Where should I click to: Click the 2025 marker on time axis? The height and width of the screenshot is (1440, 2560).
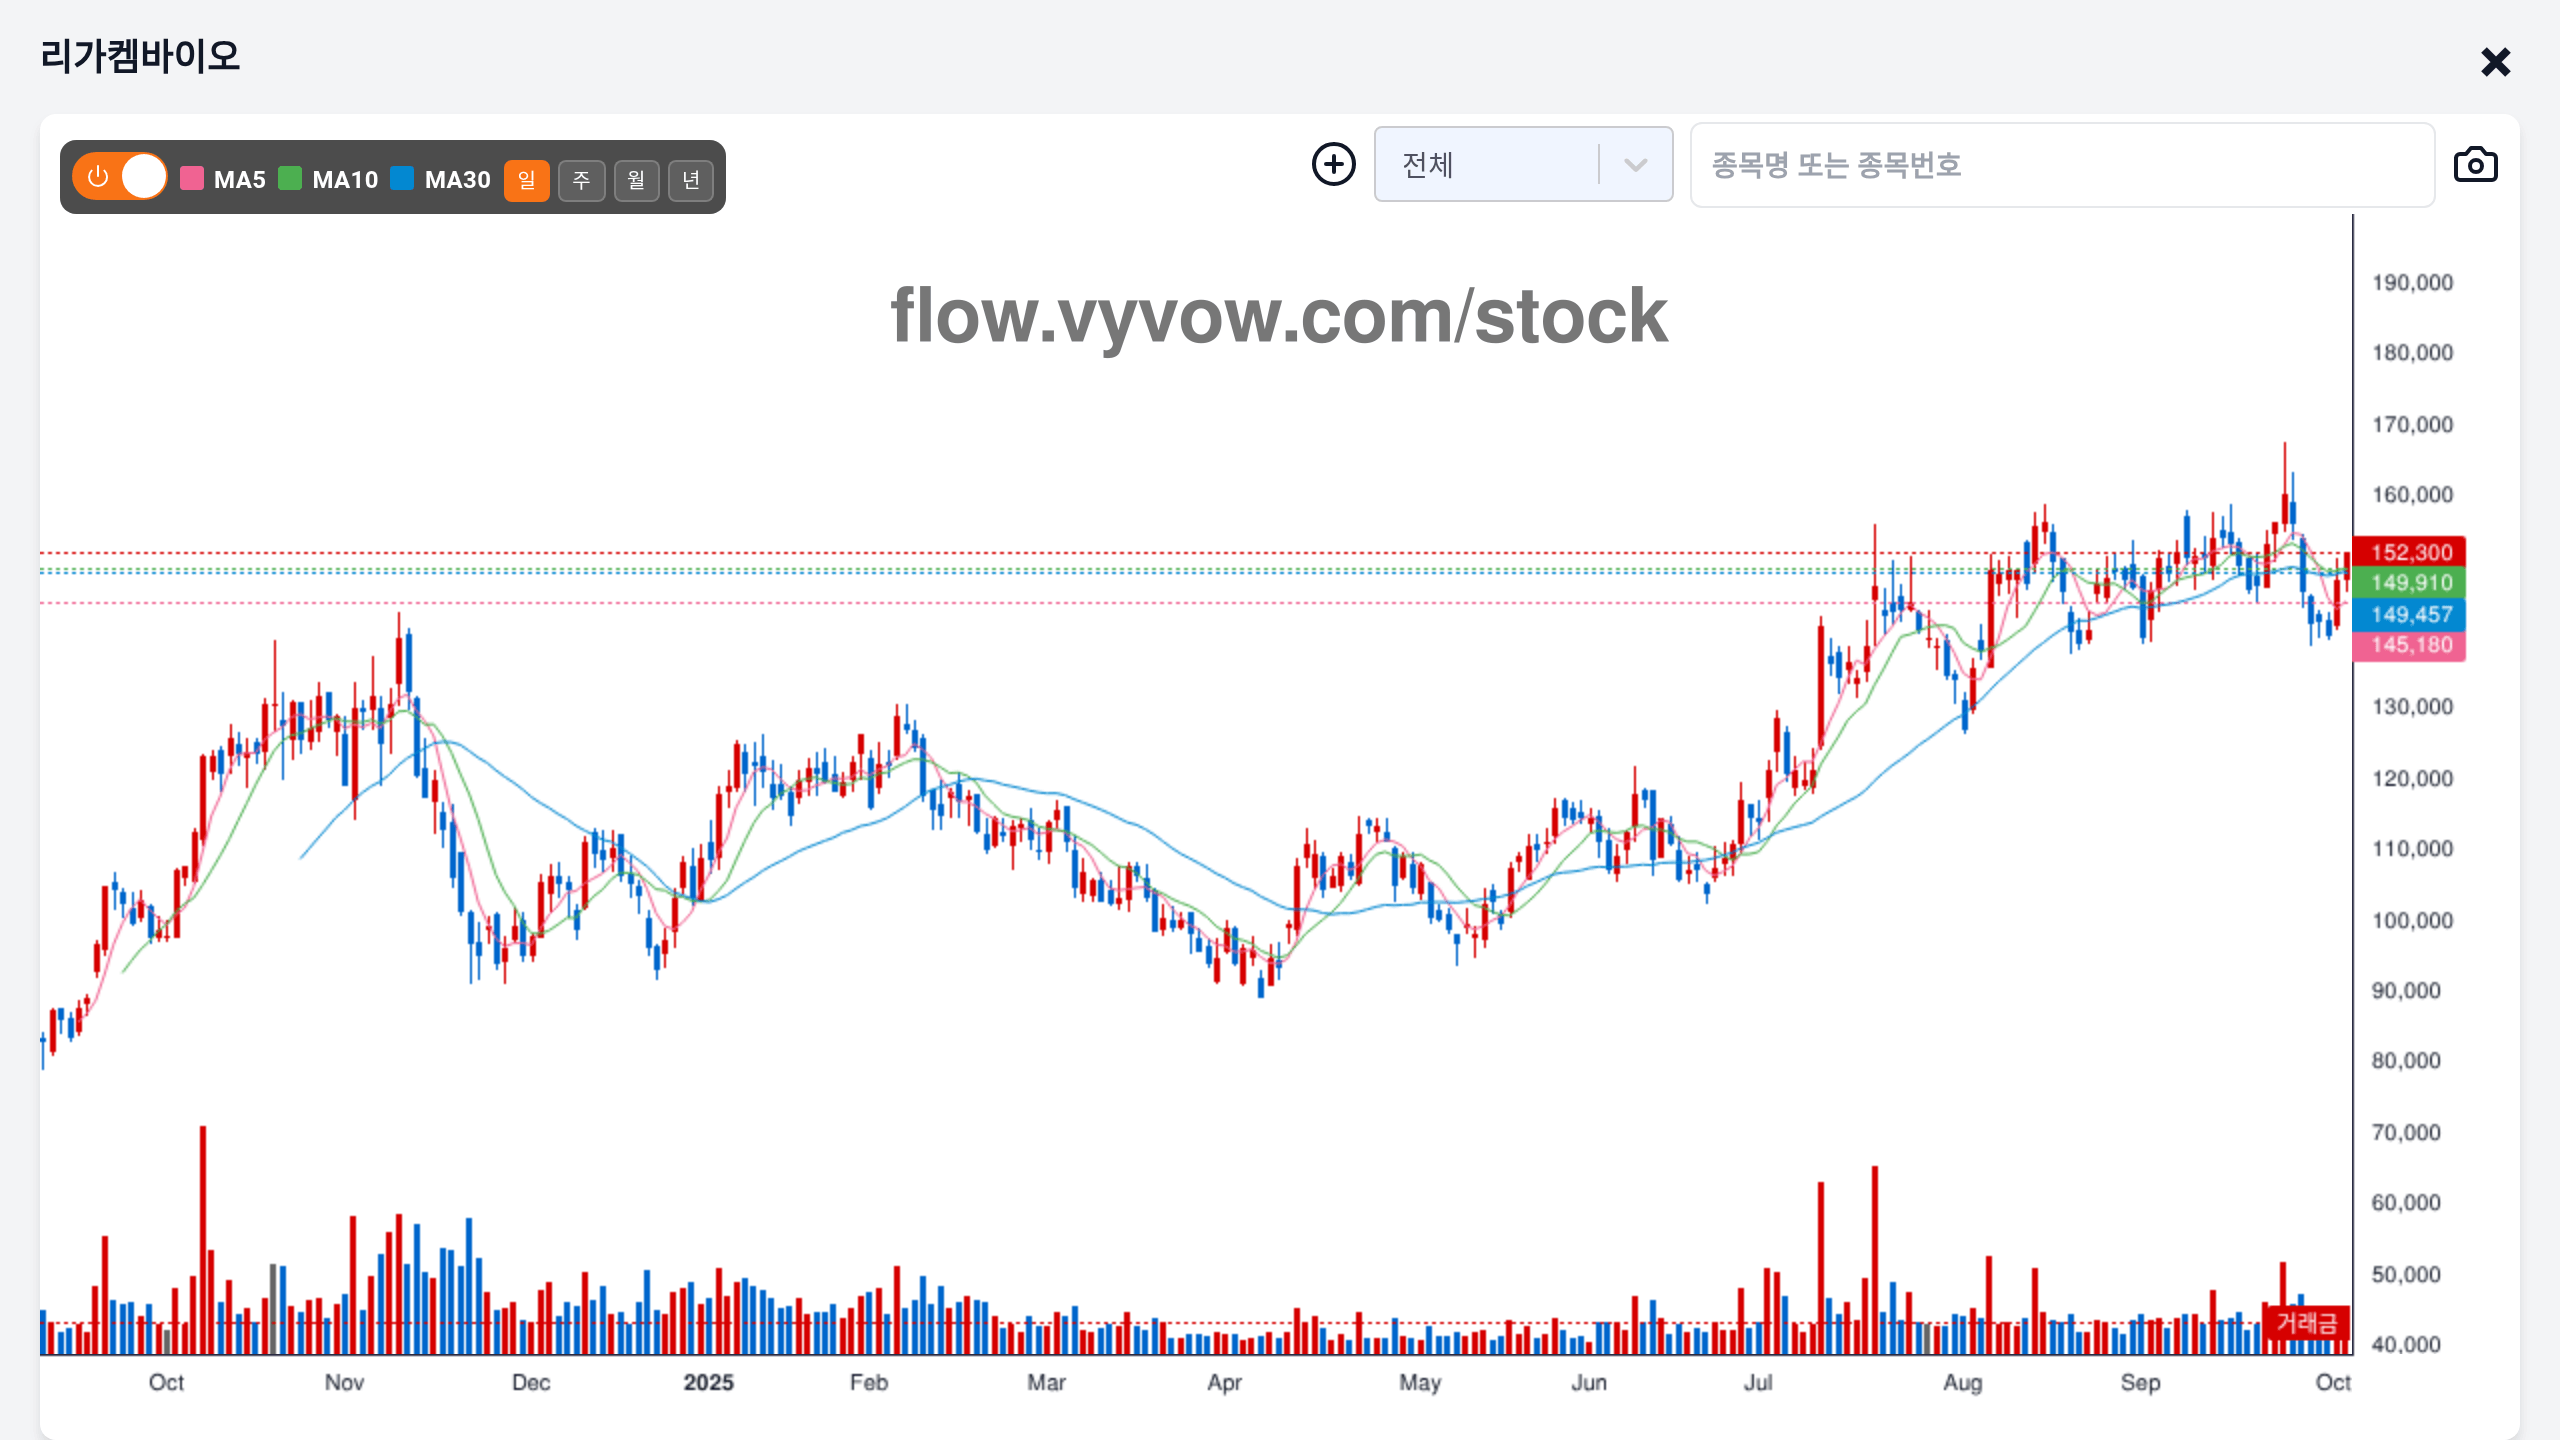tap(708, 1383)
